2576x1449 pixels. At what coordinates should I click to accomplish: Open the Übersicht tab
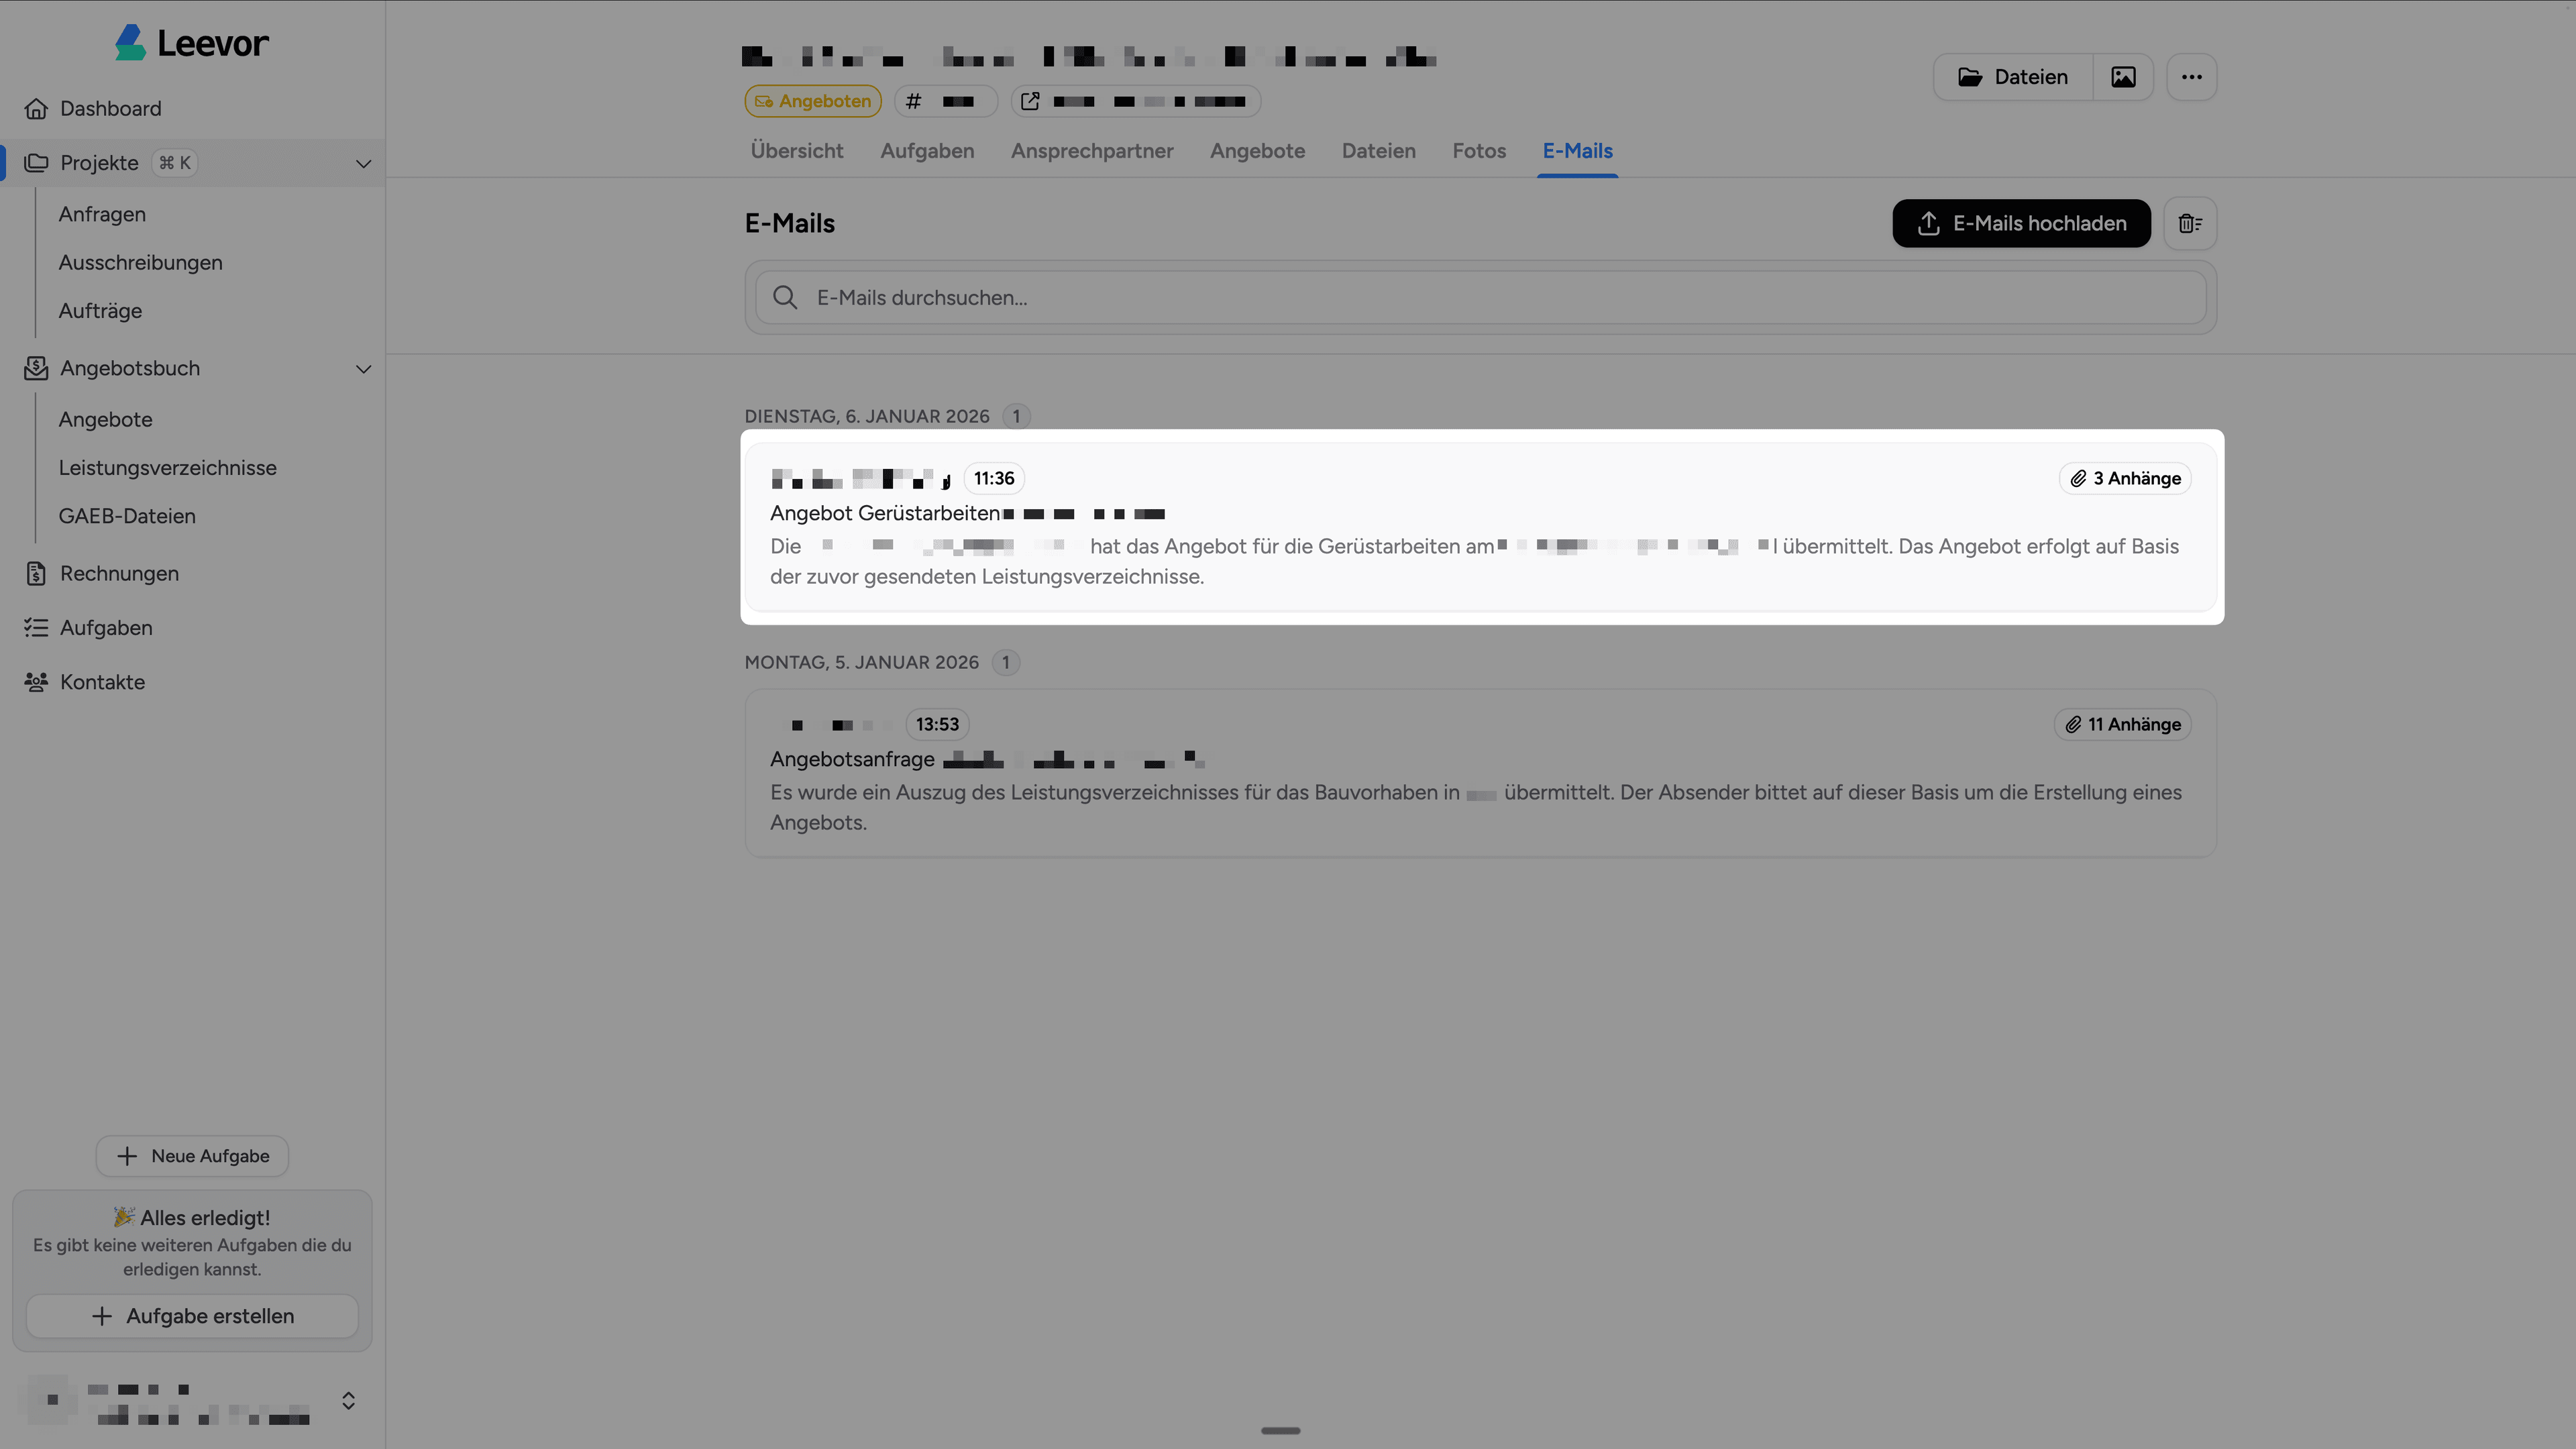point(796,151)
